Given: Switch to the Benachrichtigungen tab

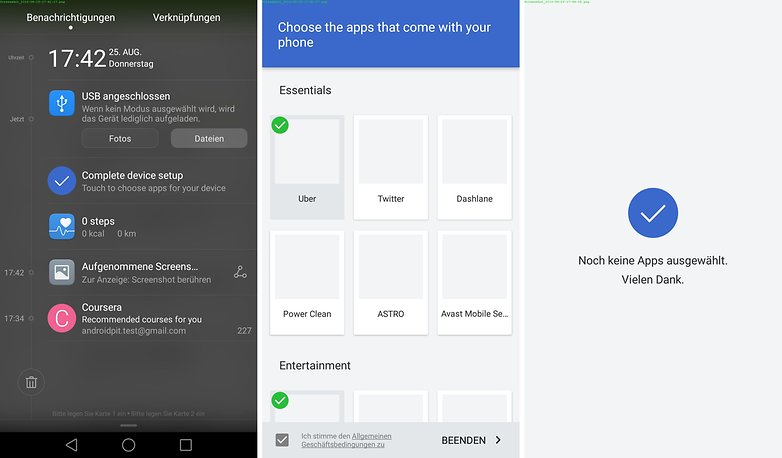Looking at the screenshot, I should tap(71, 17).
